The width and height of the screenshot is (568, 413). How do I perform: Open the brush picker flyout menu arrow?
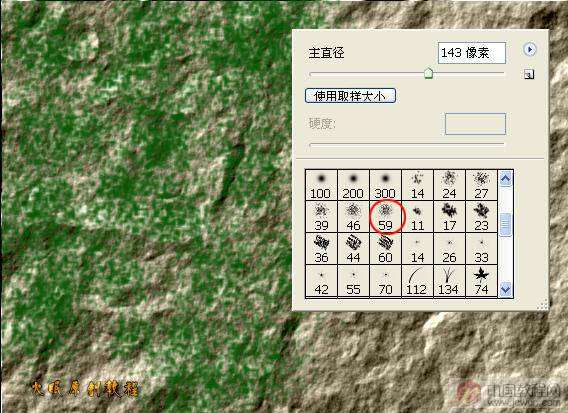[x=530, y=49]
